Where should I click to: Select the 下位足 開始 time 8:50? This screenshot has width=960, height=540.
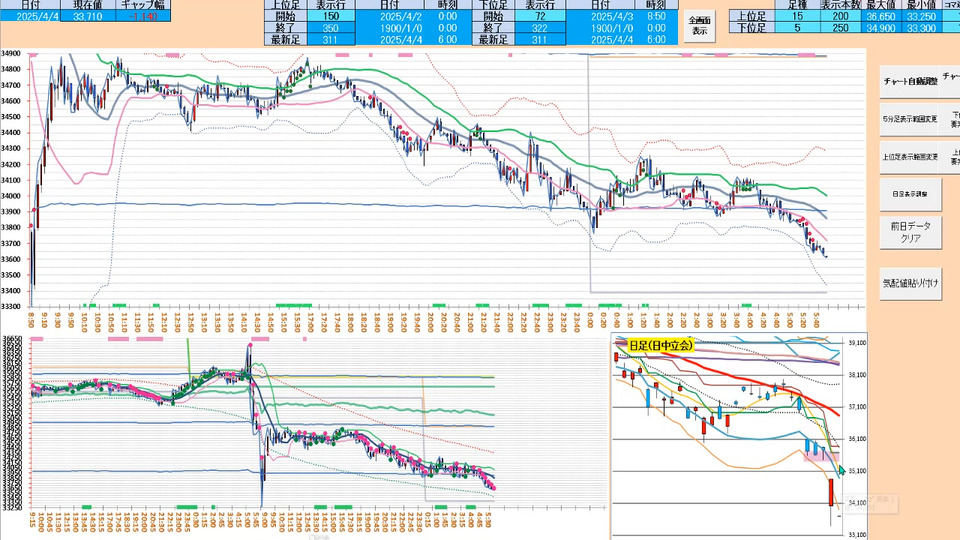[656, 17]
